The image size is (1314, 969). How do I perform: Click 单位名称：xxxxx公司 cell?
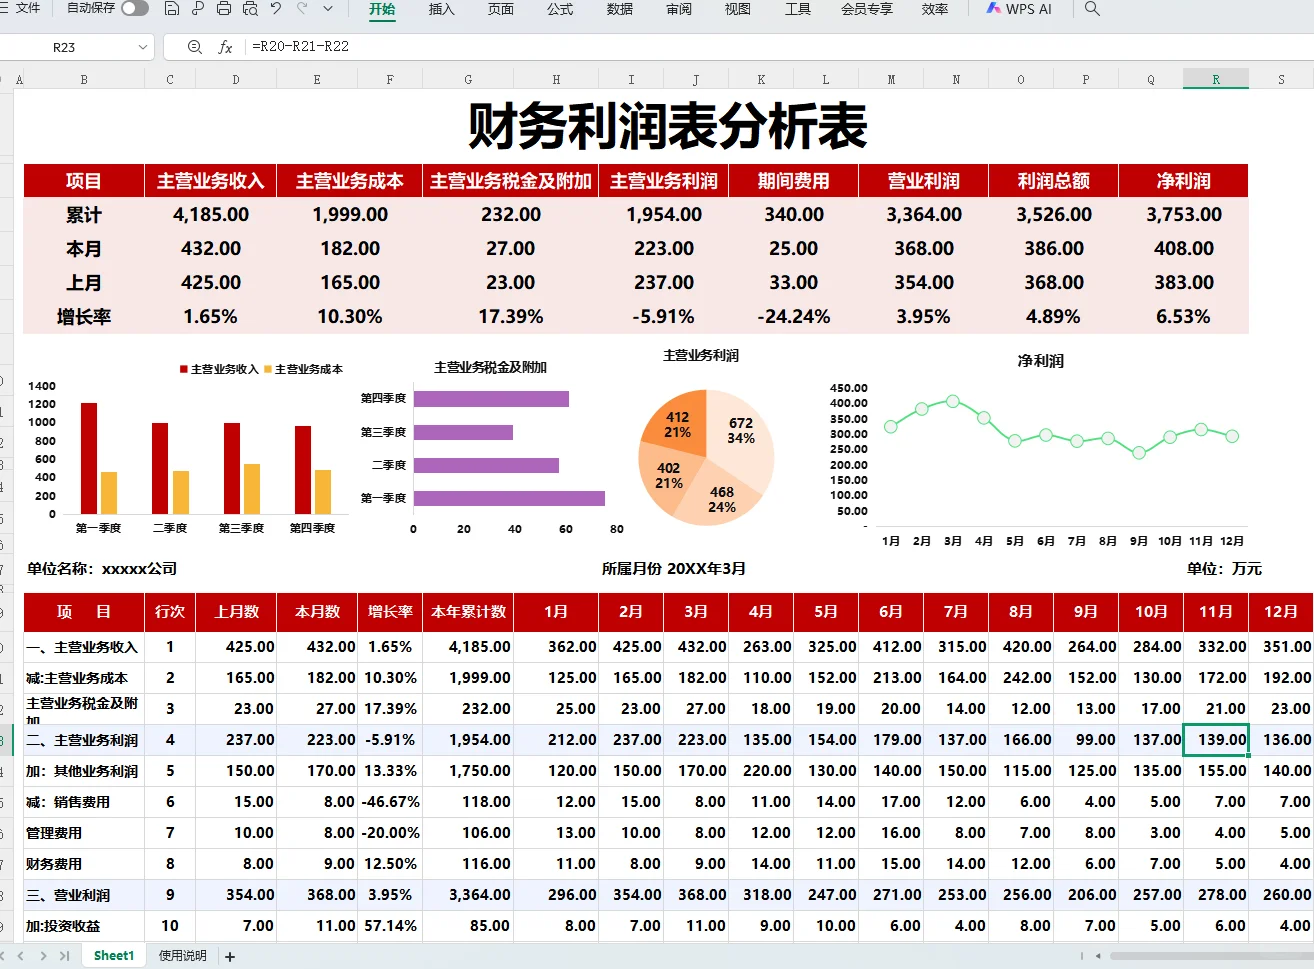tap(102, 569)
